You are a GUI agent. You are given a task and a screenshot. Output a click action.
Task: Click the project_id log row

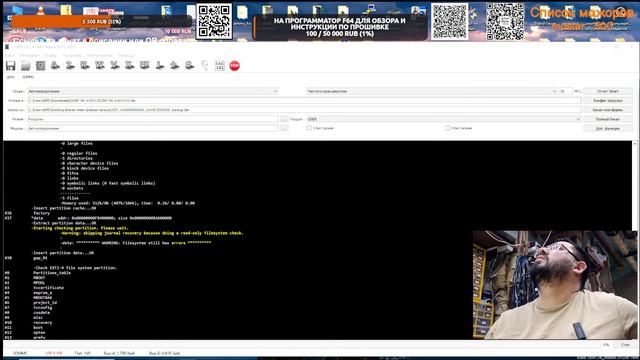coord(45,303)
